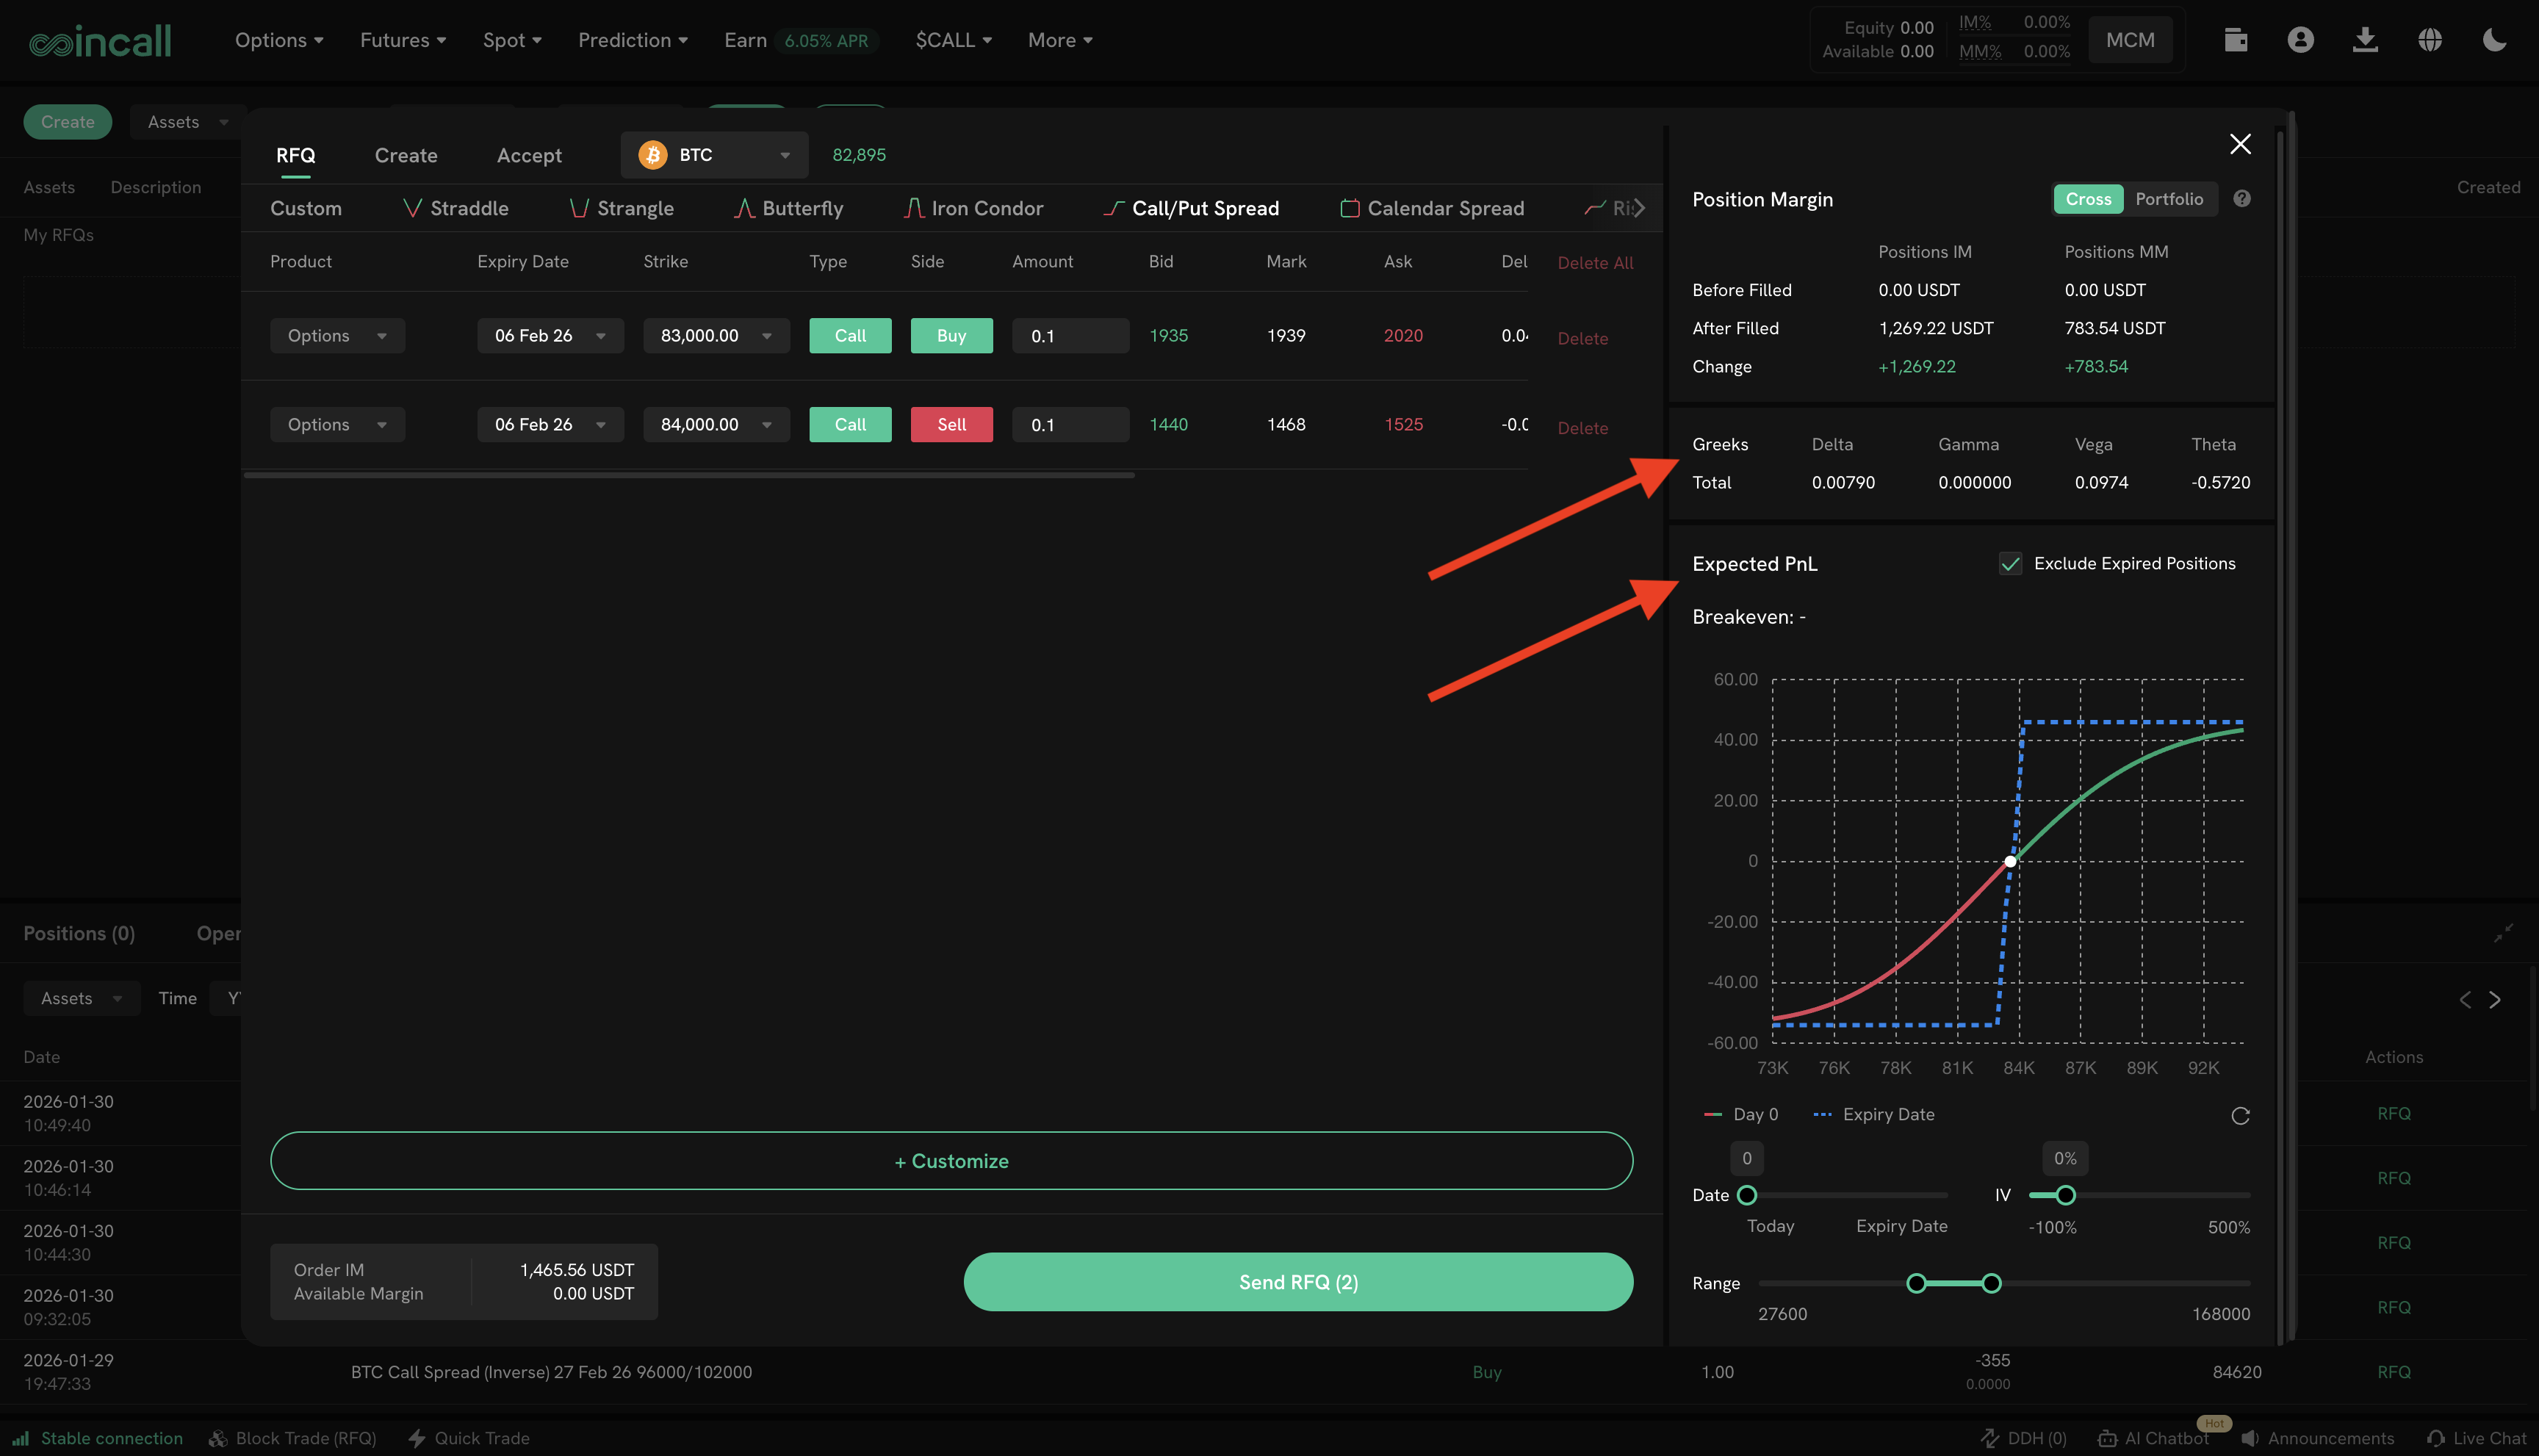Reset the PnL chart with refresh icon
The width and height of the screenshot is (2539, 1456).
2240,1115
